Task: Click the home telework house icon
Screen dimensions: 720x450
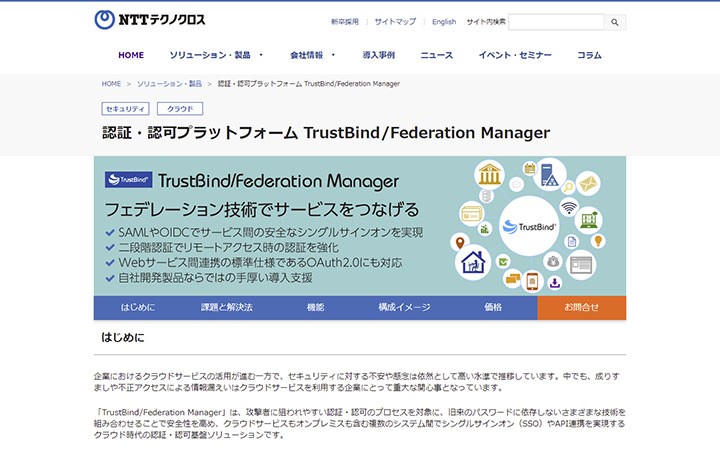Action: pyautogui.click(x=472, y=262)
